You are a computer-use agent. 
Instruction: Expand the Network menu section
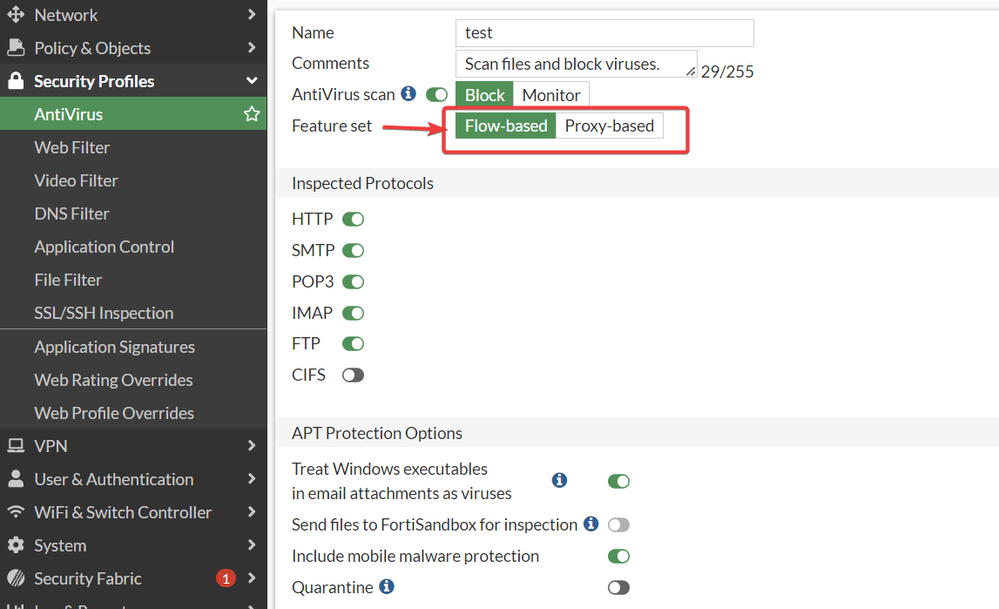pos(251,15)
